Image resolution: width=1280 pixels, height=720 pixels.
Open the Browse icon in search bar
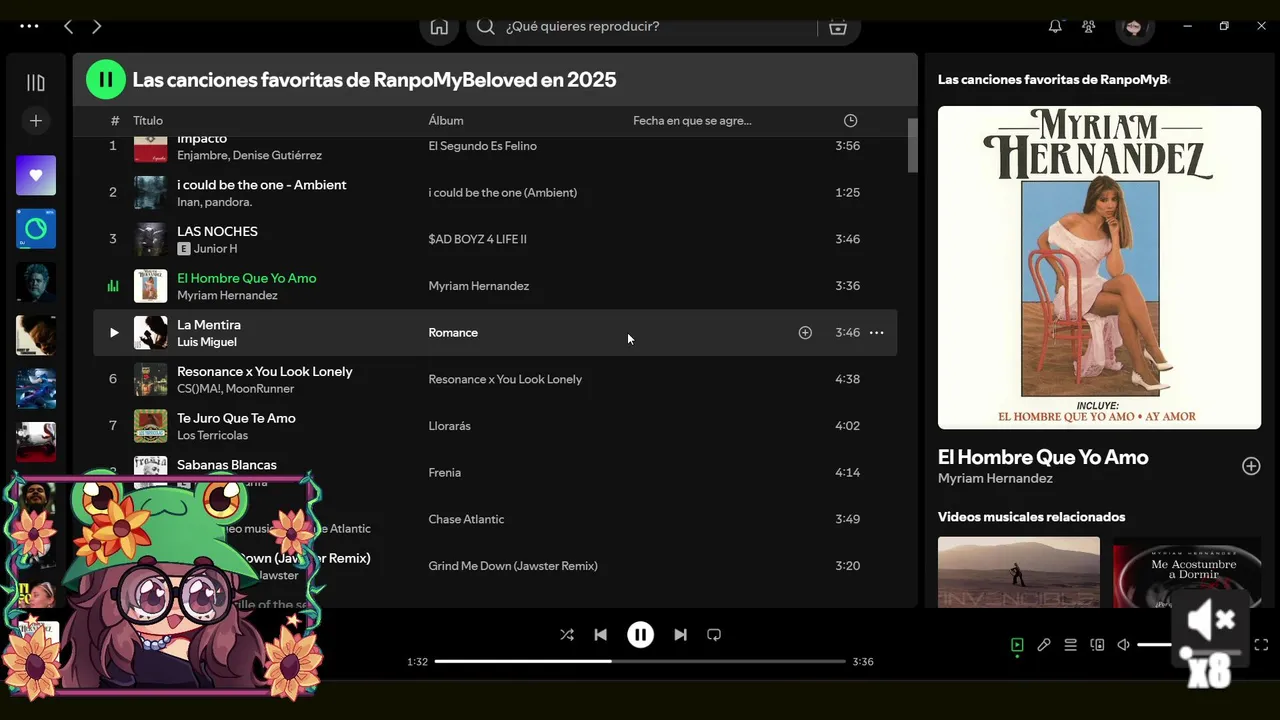tap(838, 27)
